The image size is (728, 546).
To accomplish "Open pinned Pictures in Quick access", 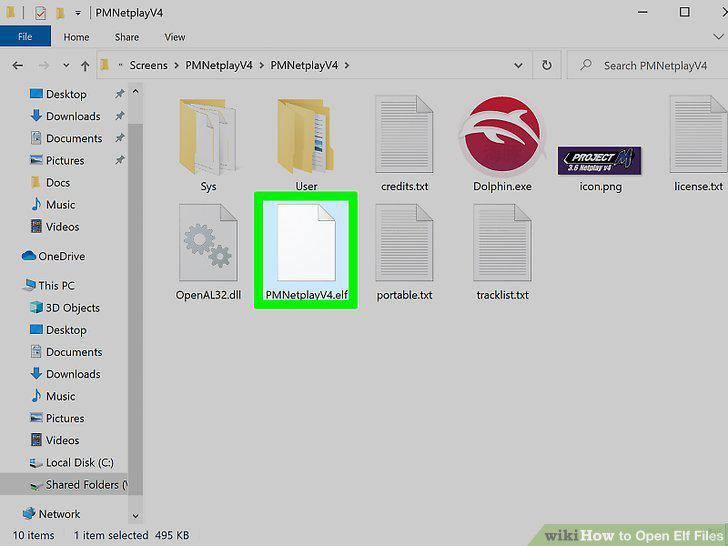I will [x=65, y=161].
